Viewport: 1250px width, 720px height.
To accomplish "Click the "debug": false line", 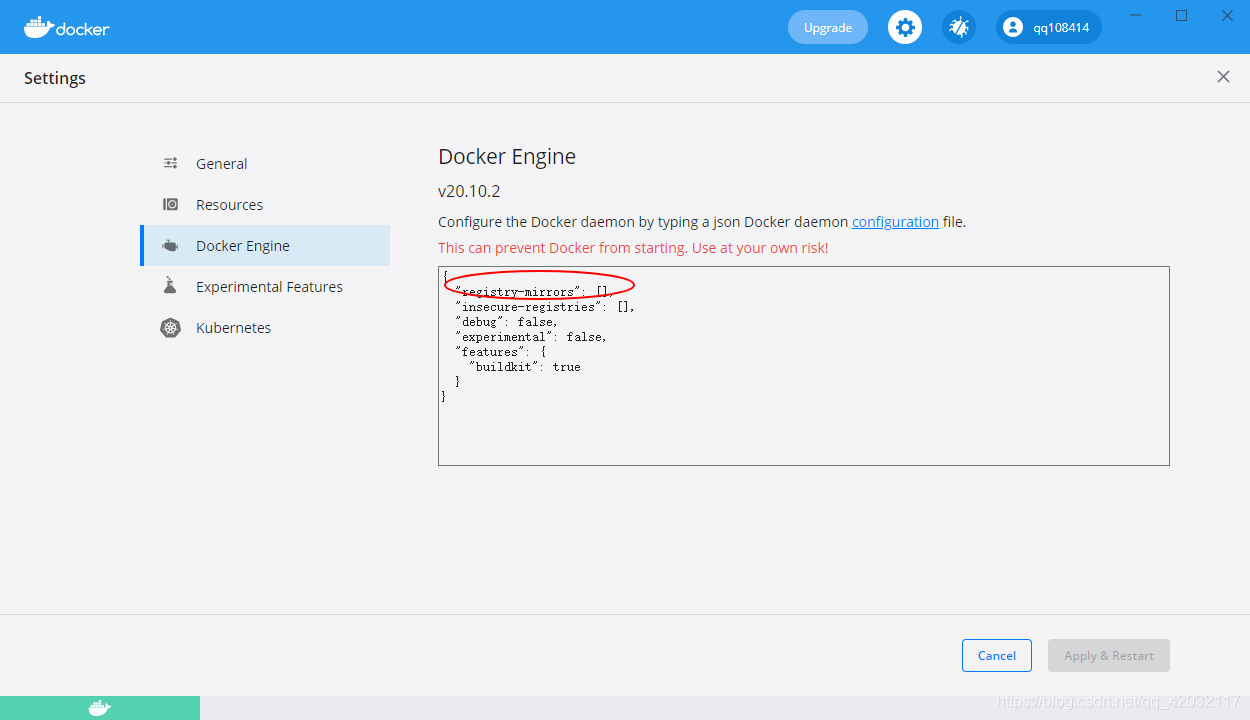I will click(x=507, y=322).
